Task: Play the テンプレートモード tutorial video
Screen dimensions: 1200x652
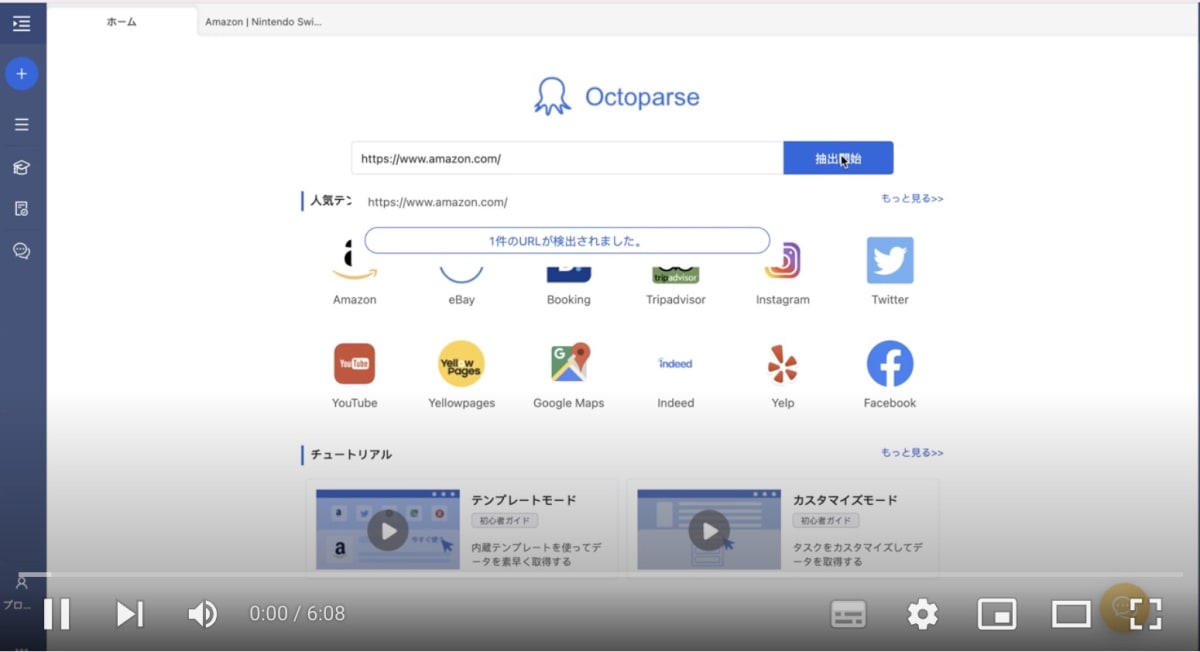Action: click(388, 530)
